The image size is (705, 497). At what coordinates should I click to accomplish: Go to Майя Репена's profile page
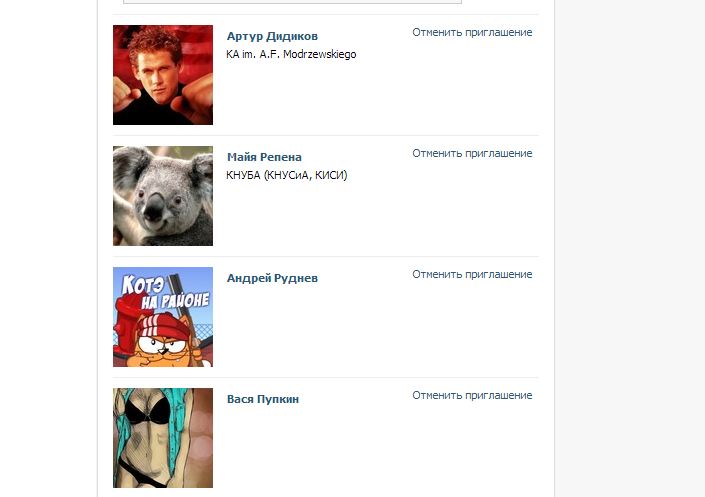point(264,157)
